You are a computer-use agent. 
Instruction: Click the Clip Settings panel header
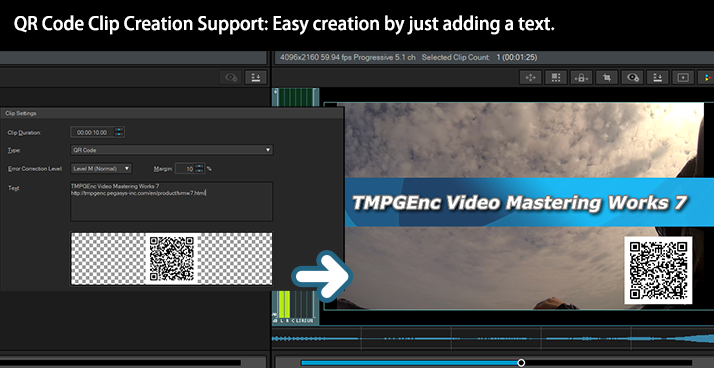(x=172, y=113)
